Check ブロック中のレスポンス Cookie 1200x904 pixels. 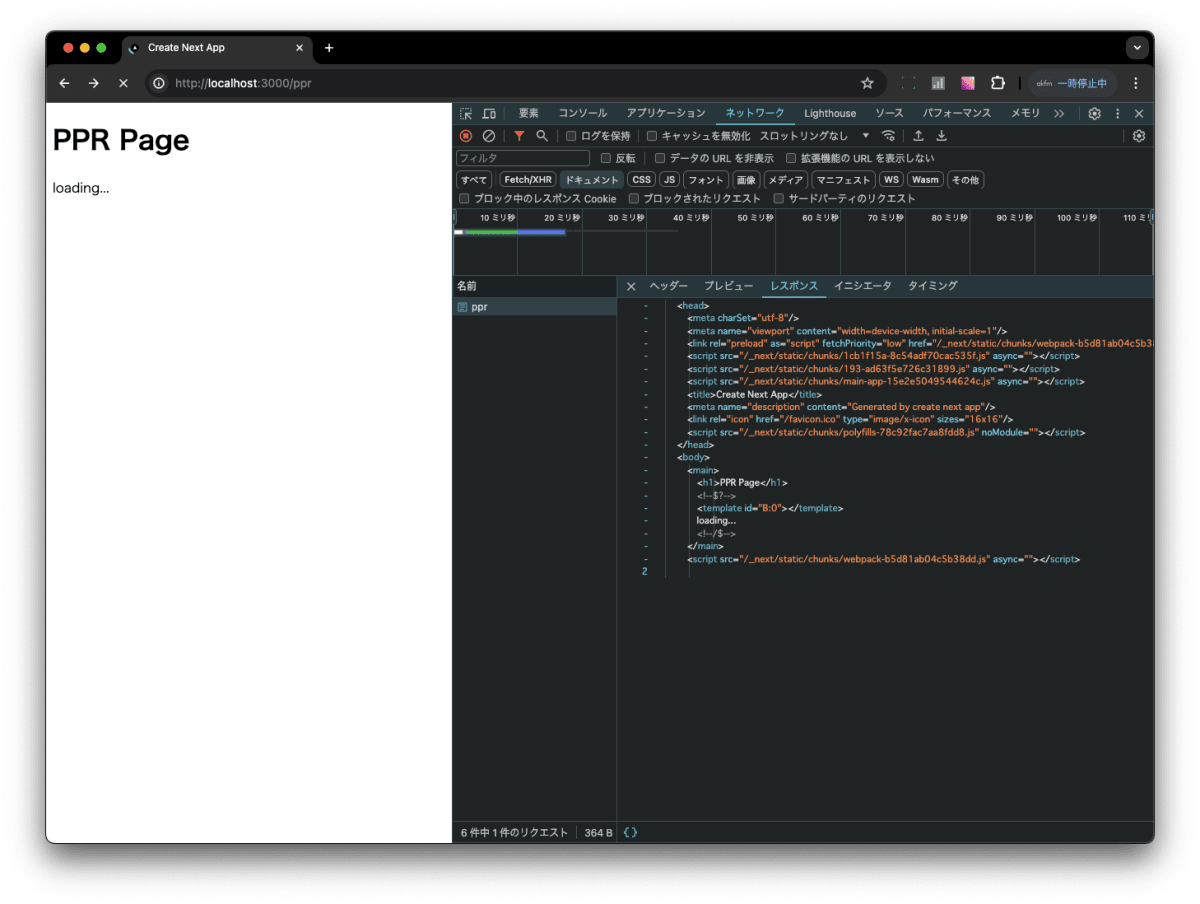[x=464, y=198]
